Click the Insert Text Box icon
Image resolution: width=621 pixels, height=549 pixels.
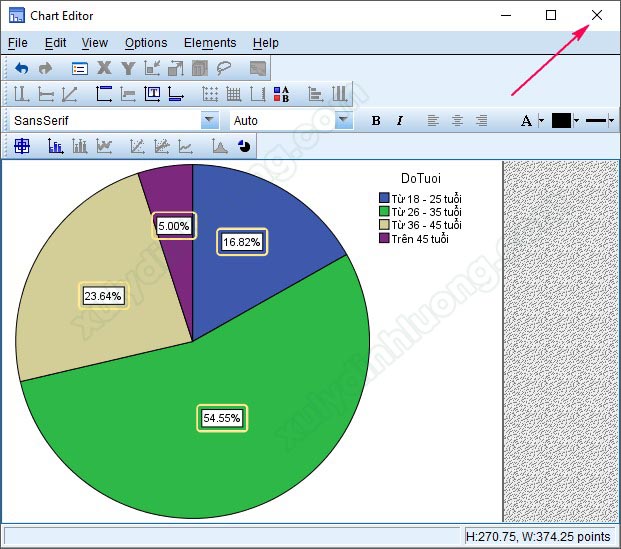153,94
